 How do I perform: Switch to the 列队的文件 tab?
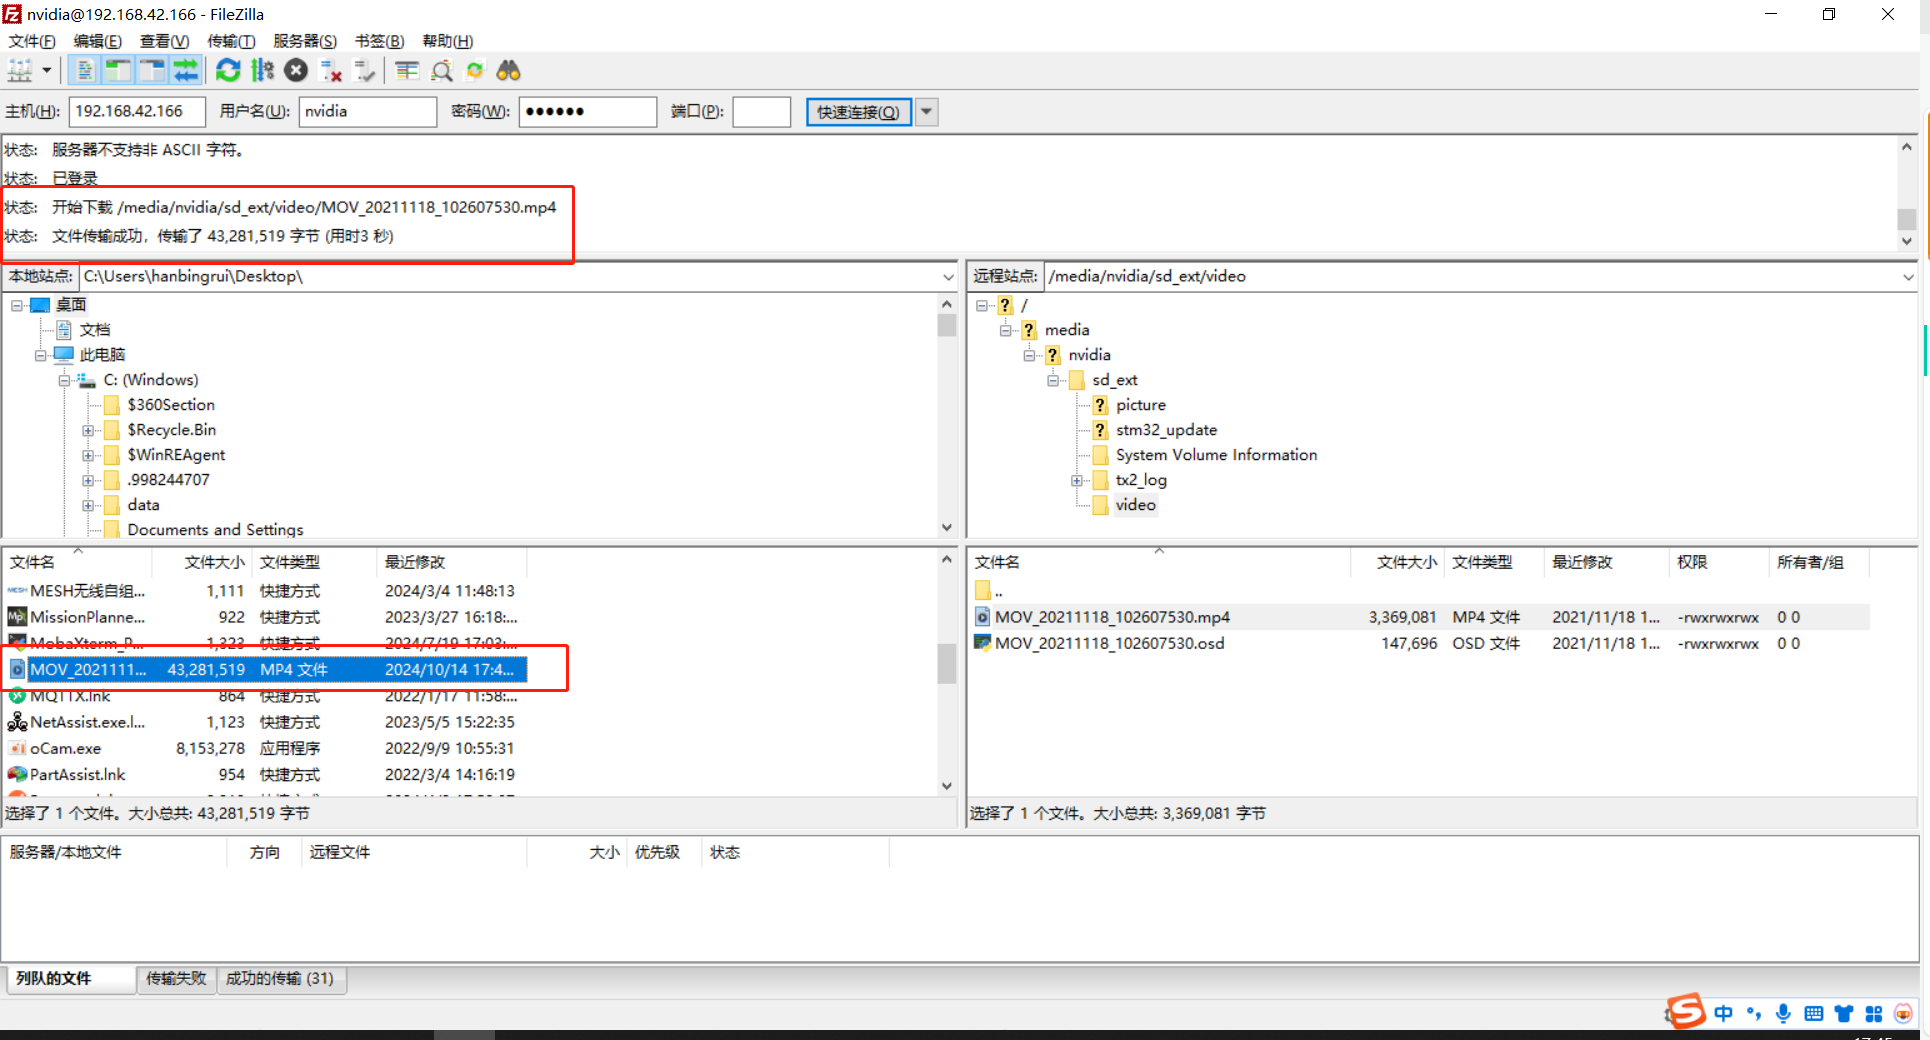click(x=71, y=979)
